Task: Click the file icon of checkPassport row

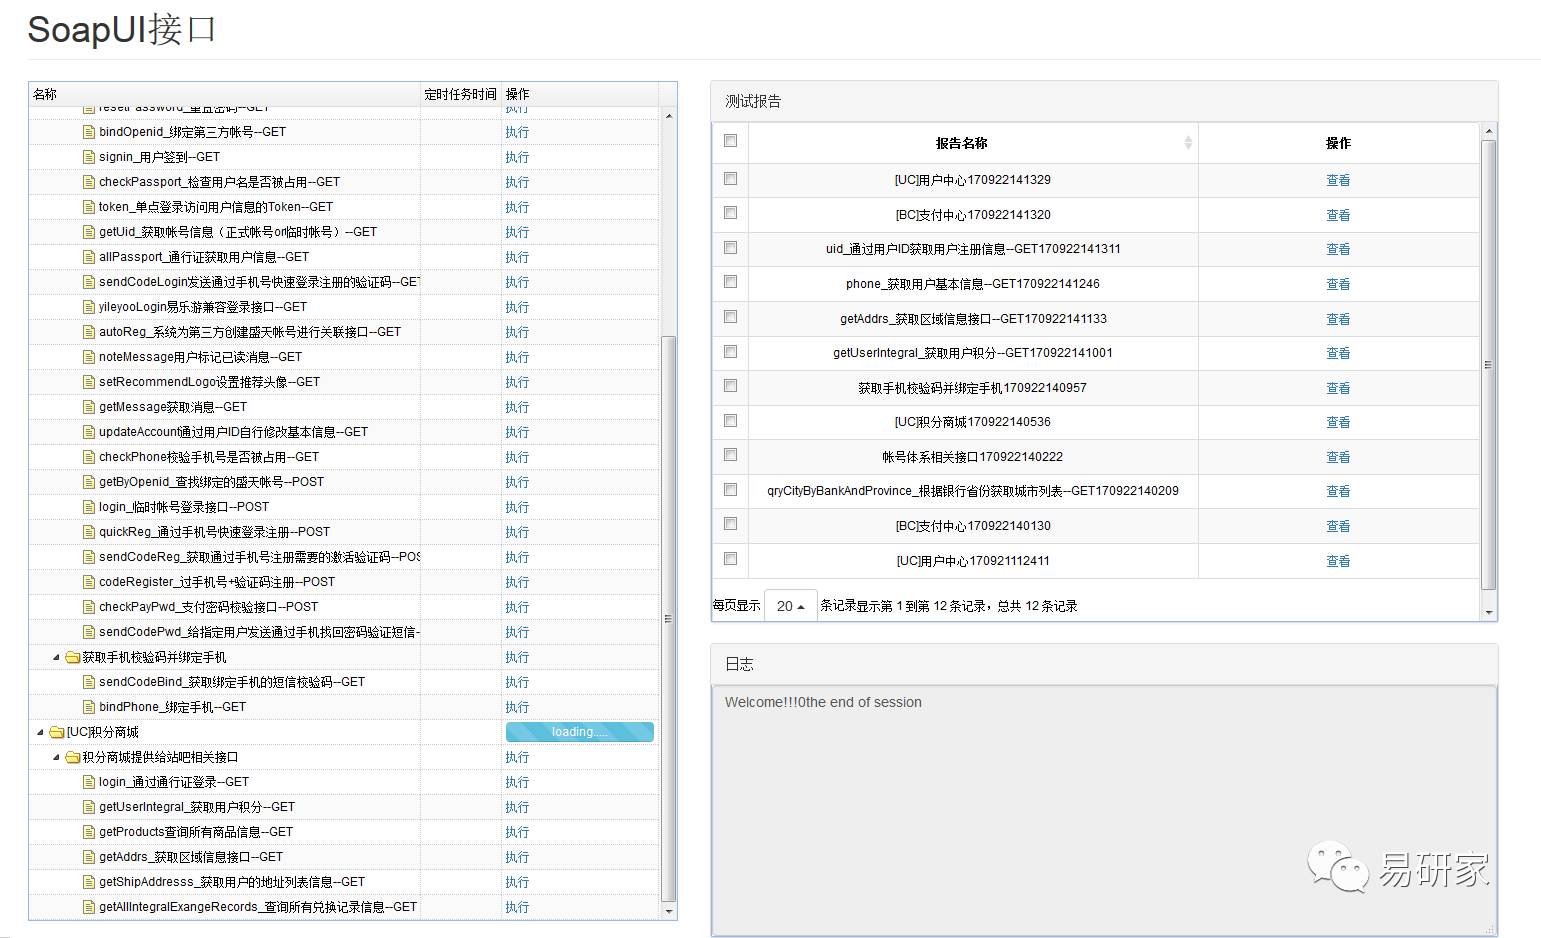Action: pos(89,182)
